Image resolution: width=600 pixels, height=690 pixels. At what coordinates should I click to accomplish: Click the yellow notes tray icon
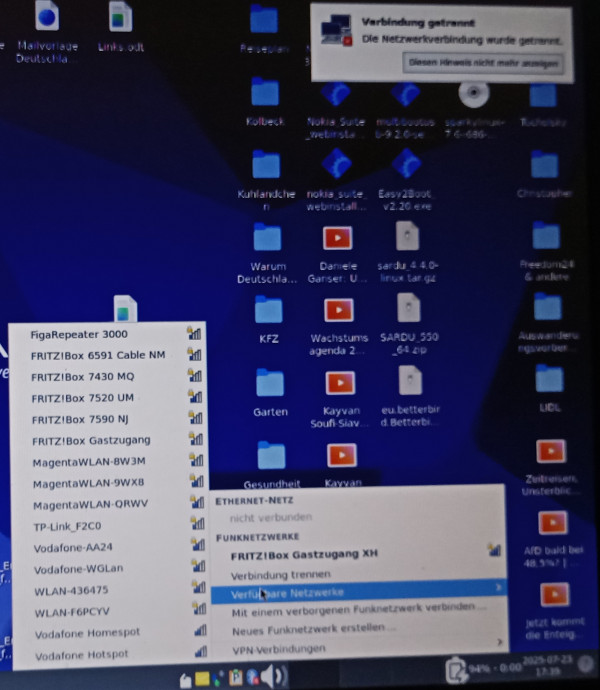[202, 679]
